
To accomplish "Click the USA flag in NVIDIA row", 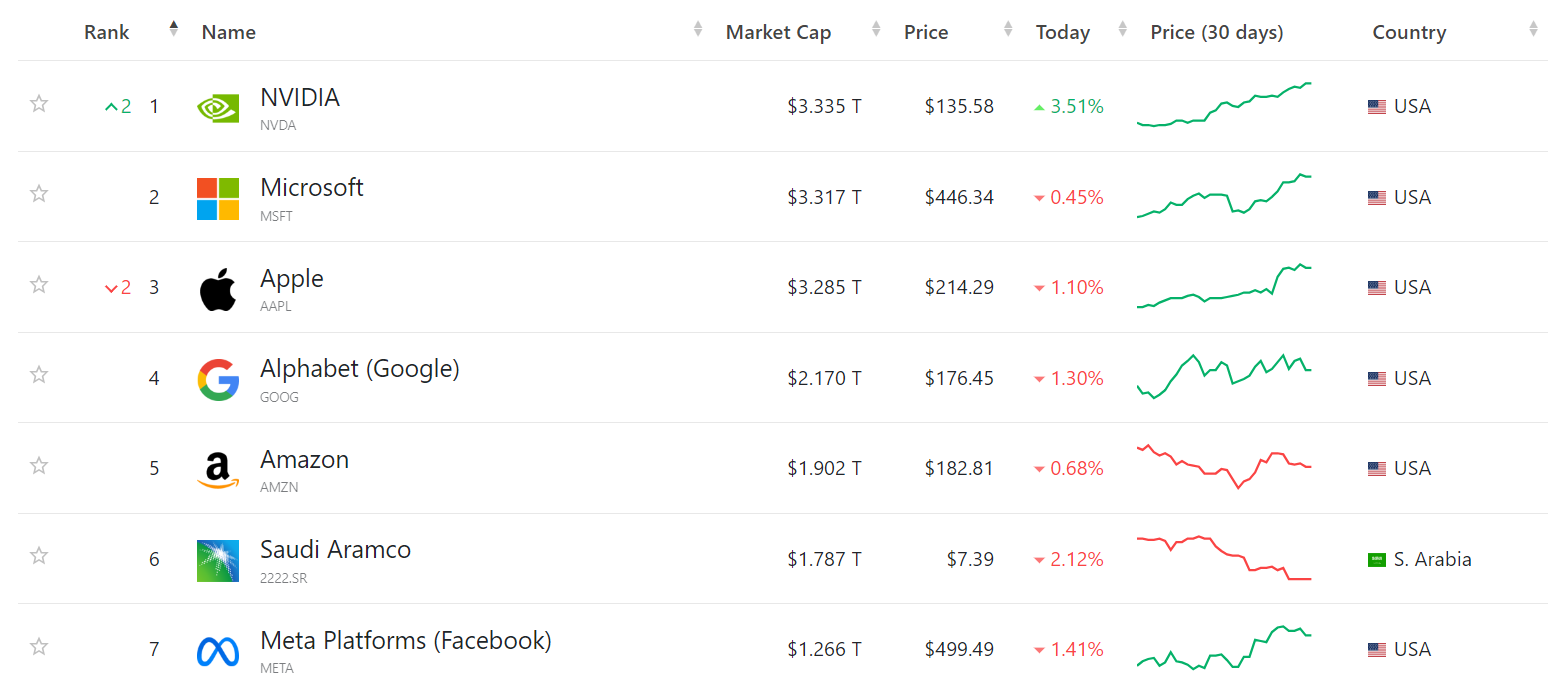I will [1377, 107].
